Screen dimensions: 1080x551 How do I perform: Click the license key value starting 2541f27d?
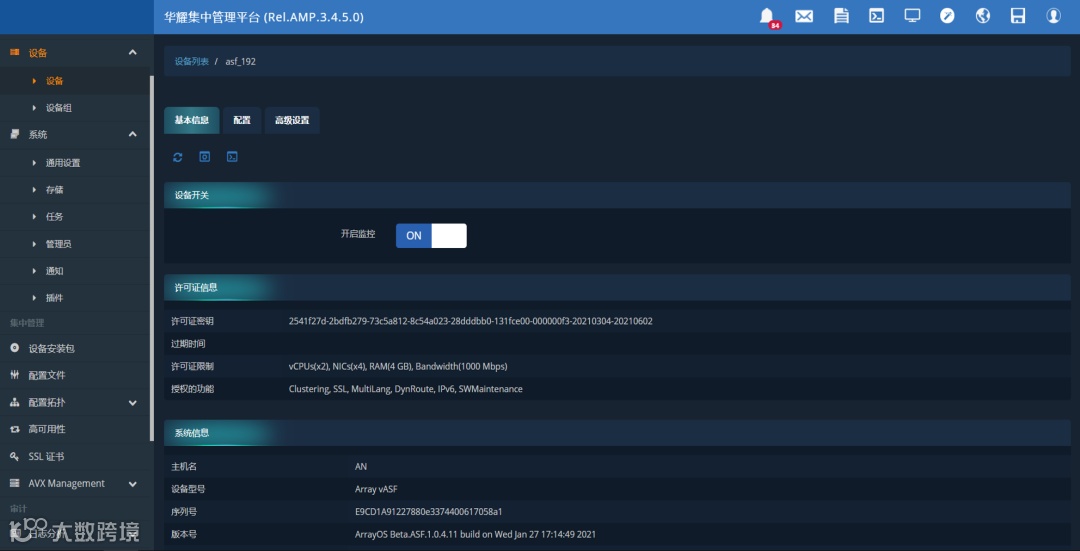(470, 321)
